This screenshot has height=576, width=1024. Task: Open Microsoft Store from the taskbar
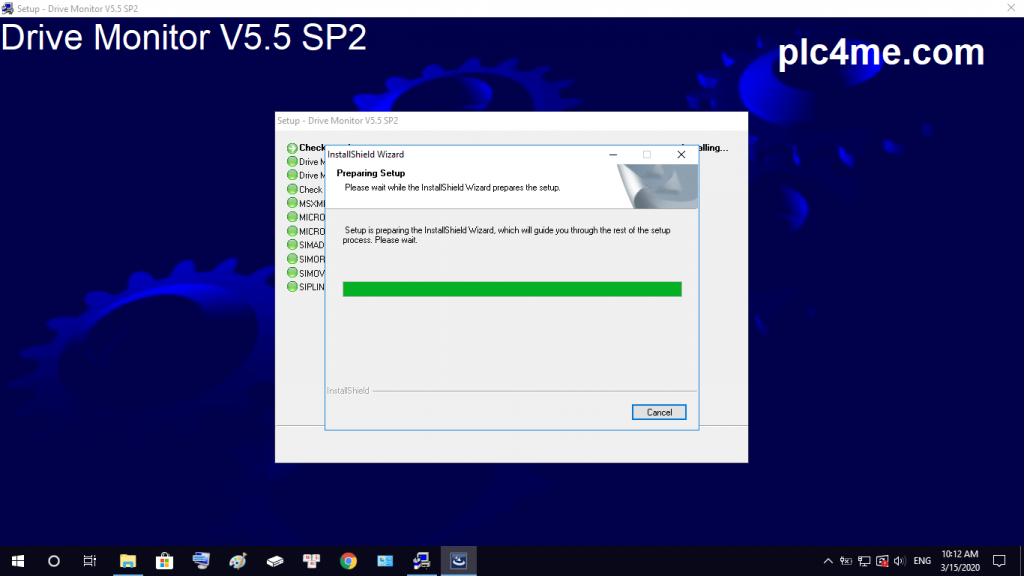point(164,561)
